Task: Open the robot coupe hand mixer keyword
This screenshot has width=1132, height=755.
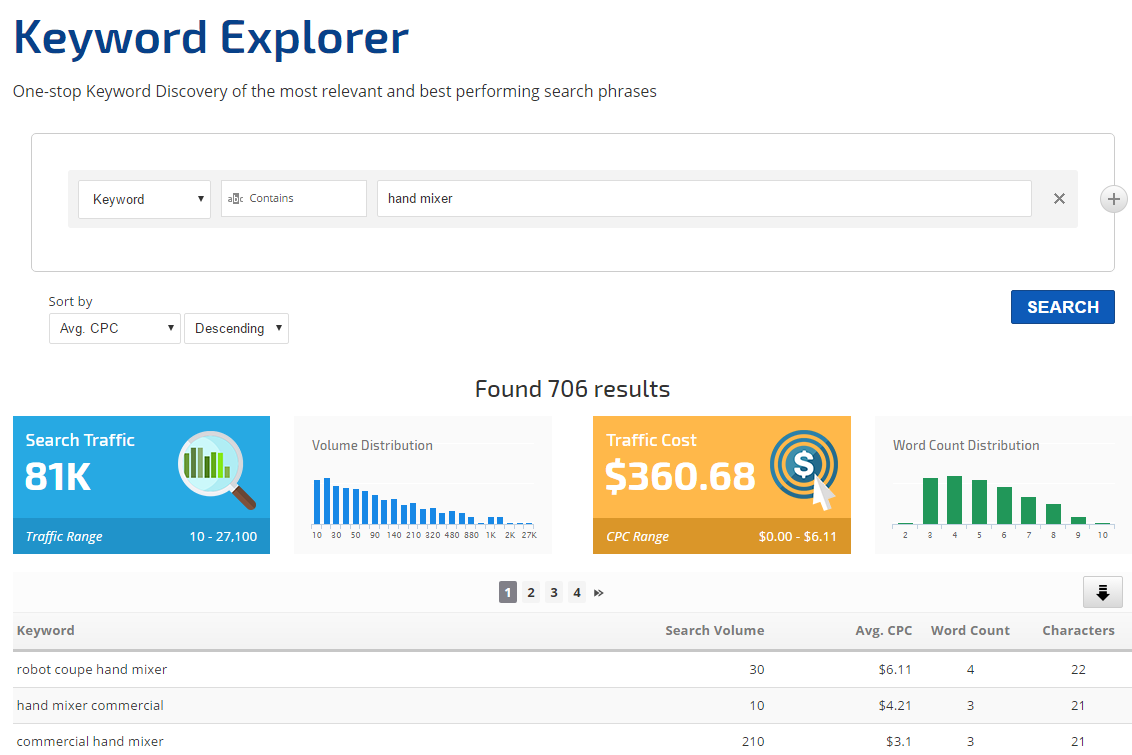Action: point(92,669)
